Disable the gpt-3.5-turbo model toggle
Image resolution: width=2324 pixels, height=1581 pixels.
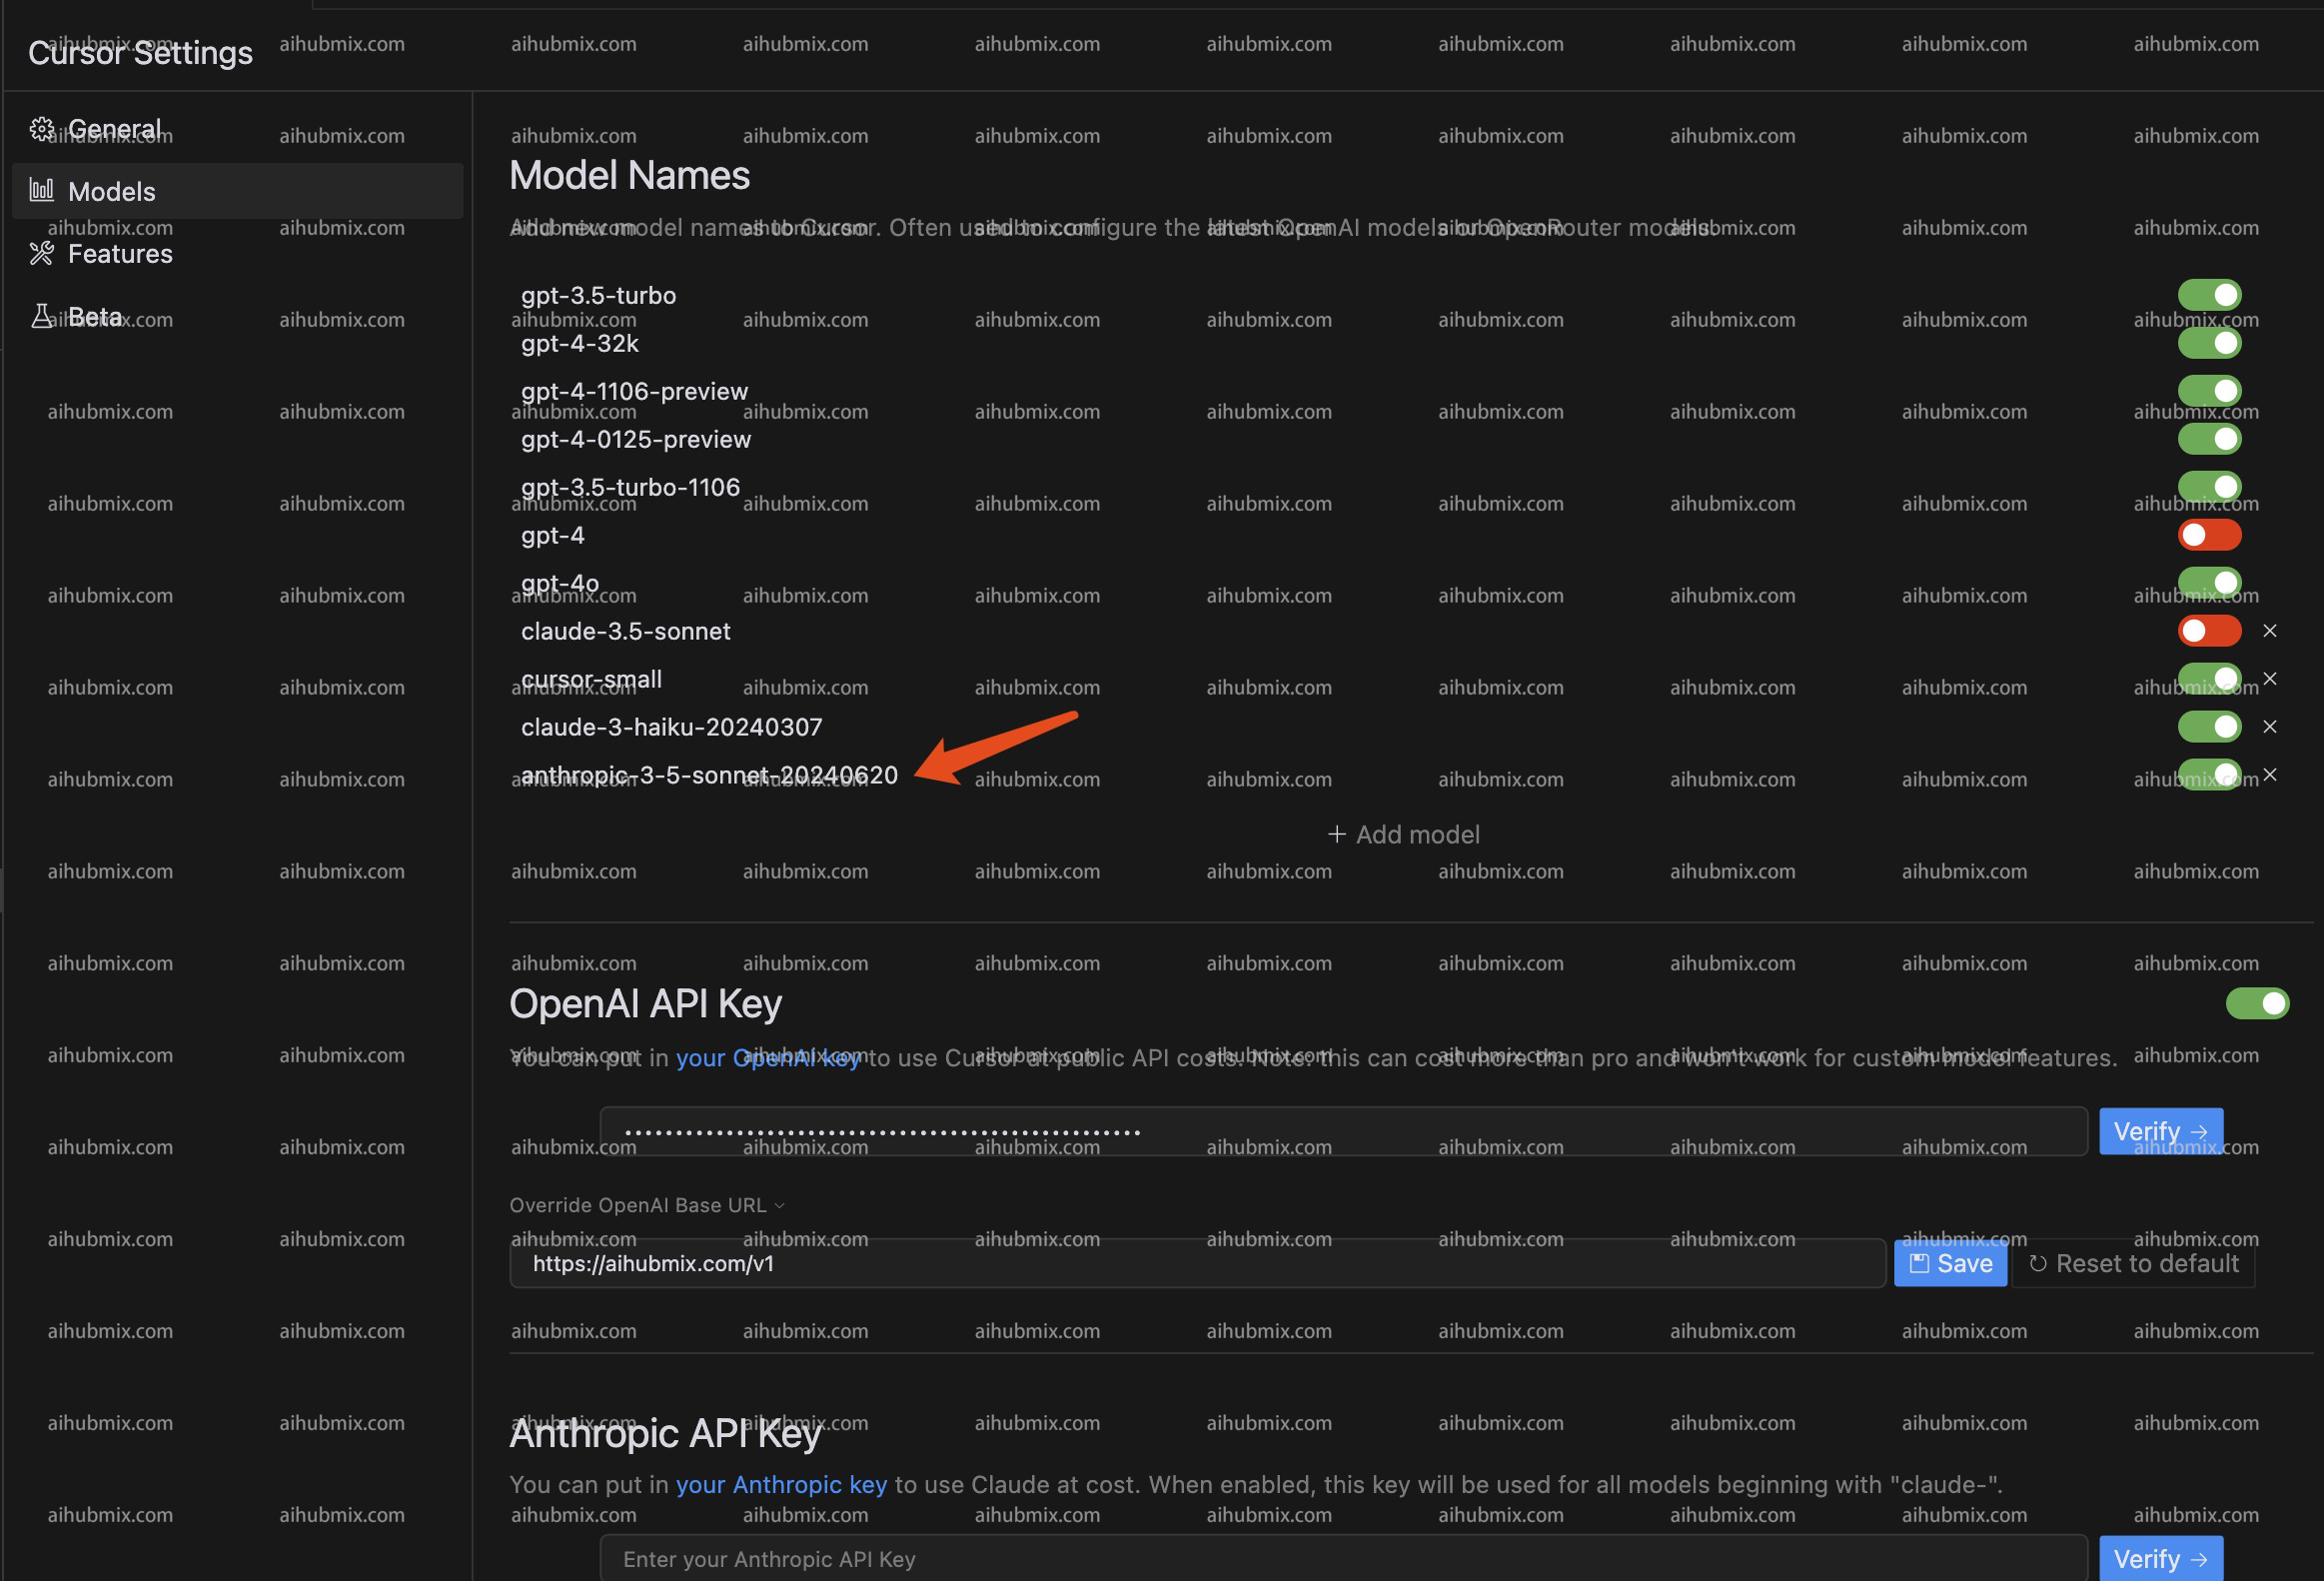(2208, 295)
